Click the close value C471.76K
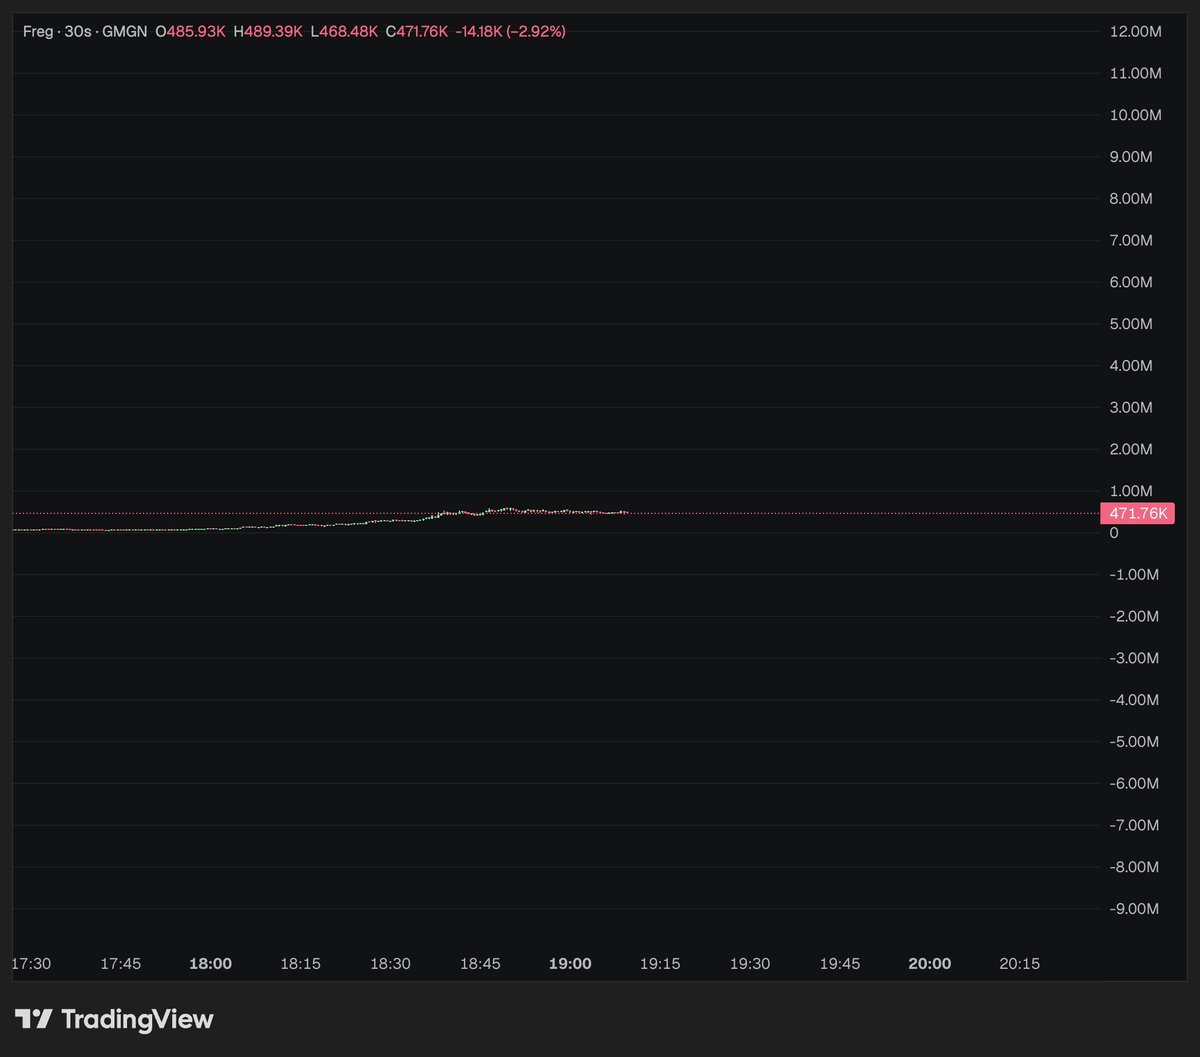The height and width of the screenshot is (1057, 1200). pyautogui.click(x=416, y=32)
